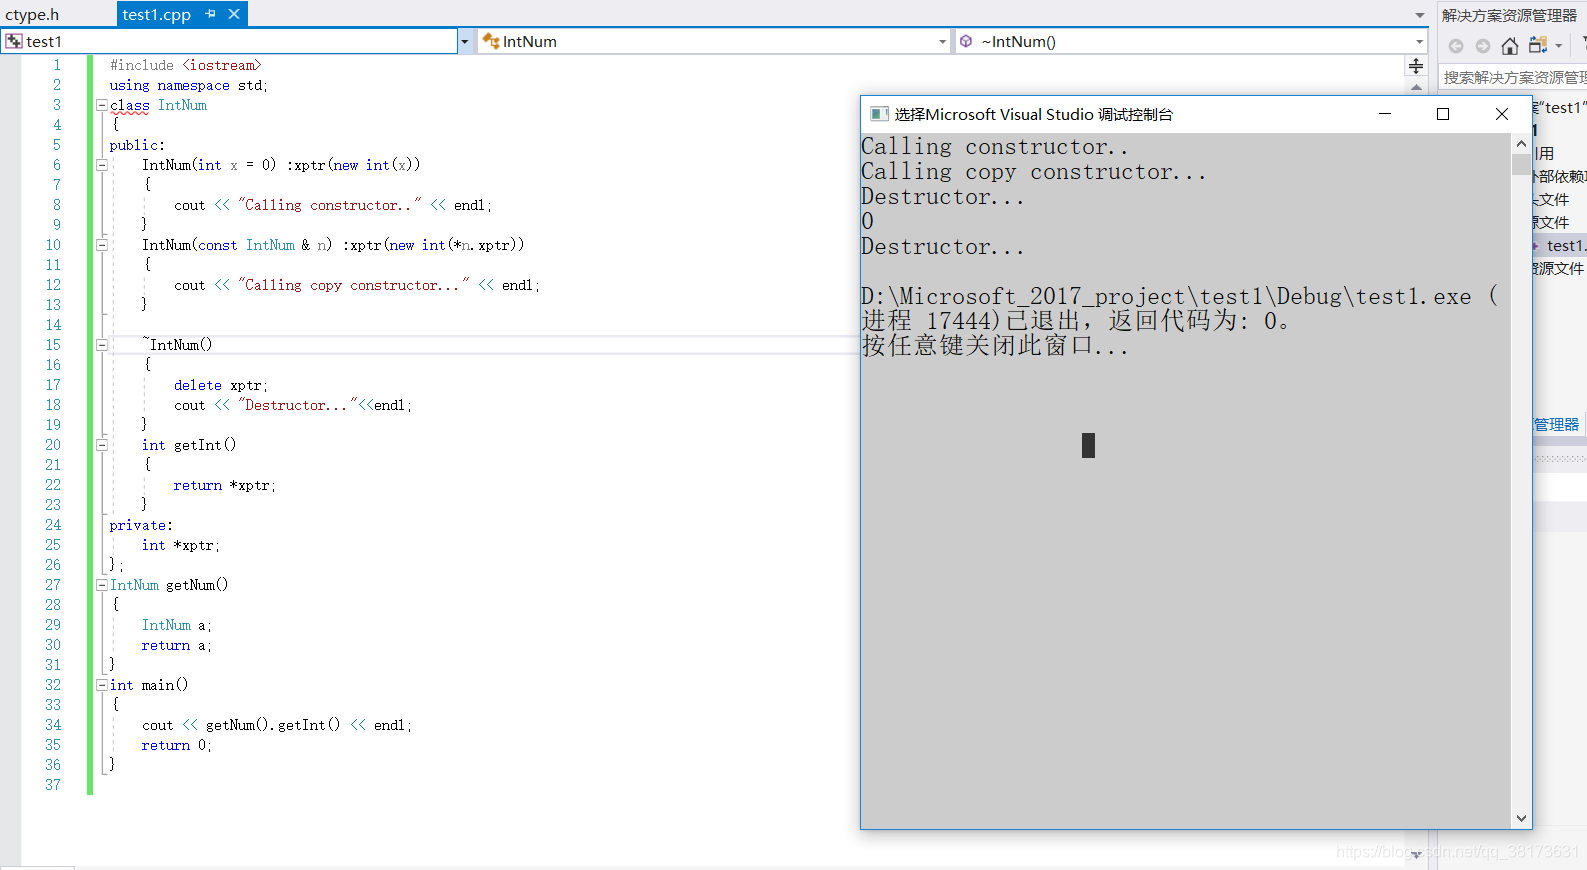1587x870 pixels.
Task: Click the 'return *xptr;' statement
Action: click(225, 485)
